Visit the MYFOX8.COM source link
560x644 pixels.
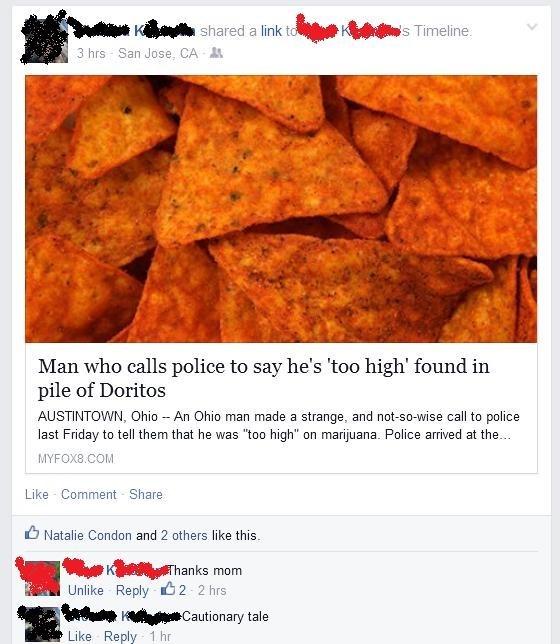[76, 458]
